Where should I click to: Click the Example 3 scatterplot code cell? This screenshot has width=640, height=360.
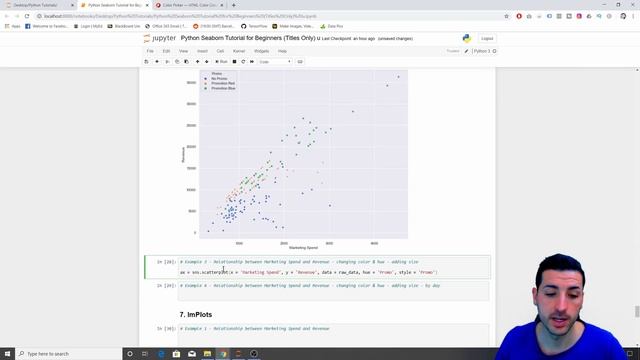point(334,267)
